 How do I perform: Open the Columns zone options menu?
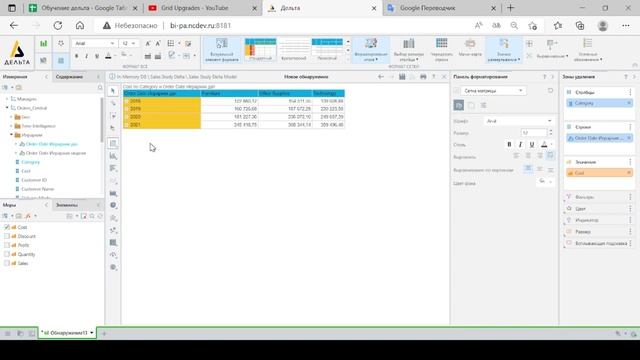pos(630,92)
